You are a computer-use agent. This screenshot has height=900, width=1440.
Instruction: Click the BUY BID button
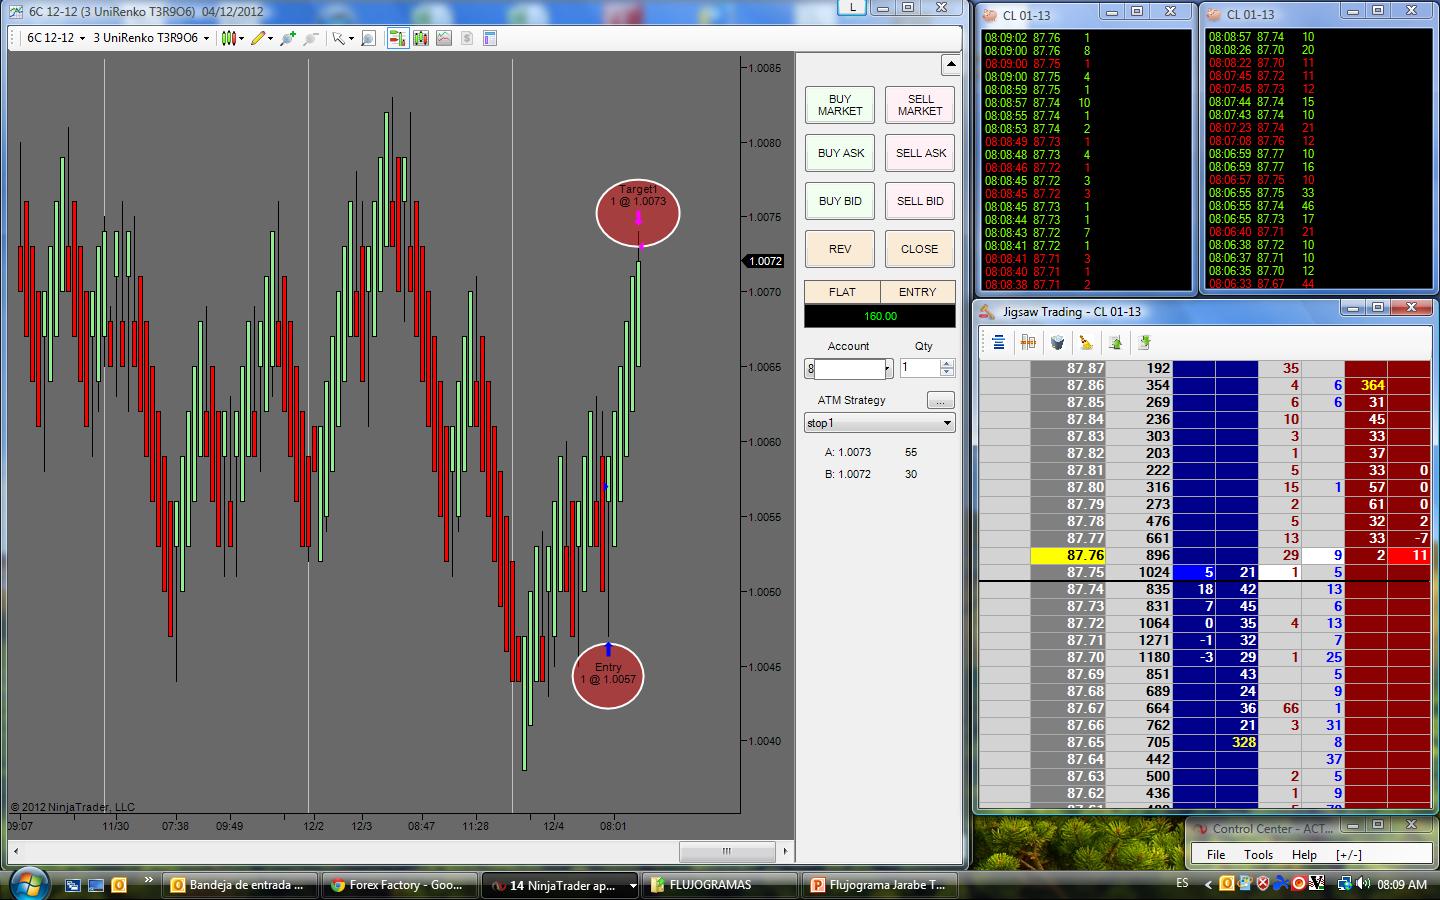point(840,201)
